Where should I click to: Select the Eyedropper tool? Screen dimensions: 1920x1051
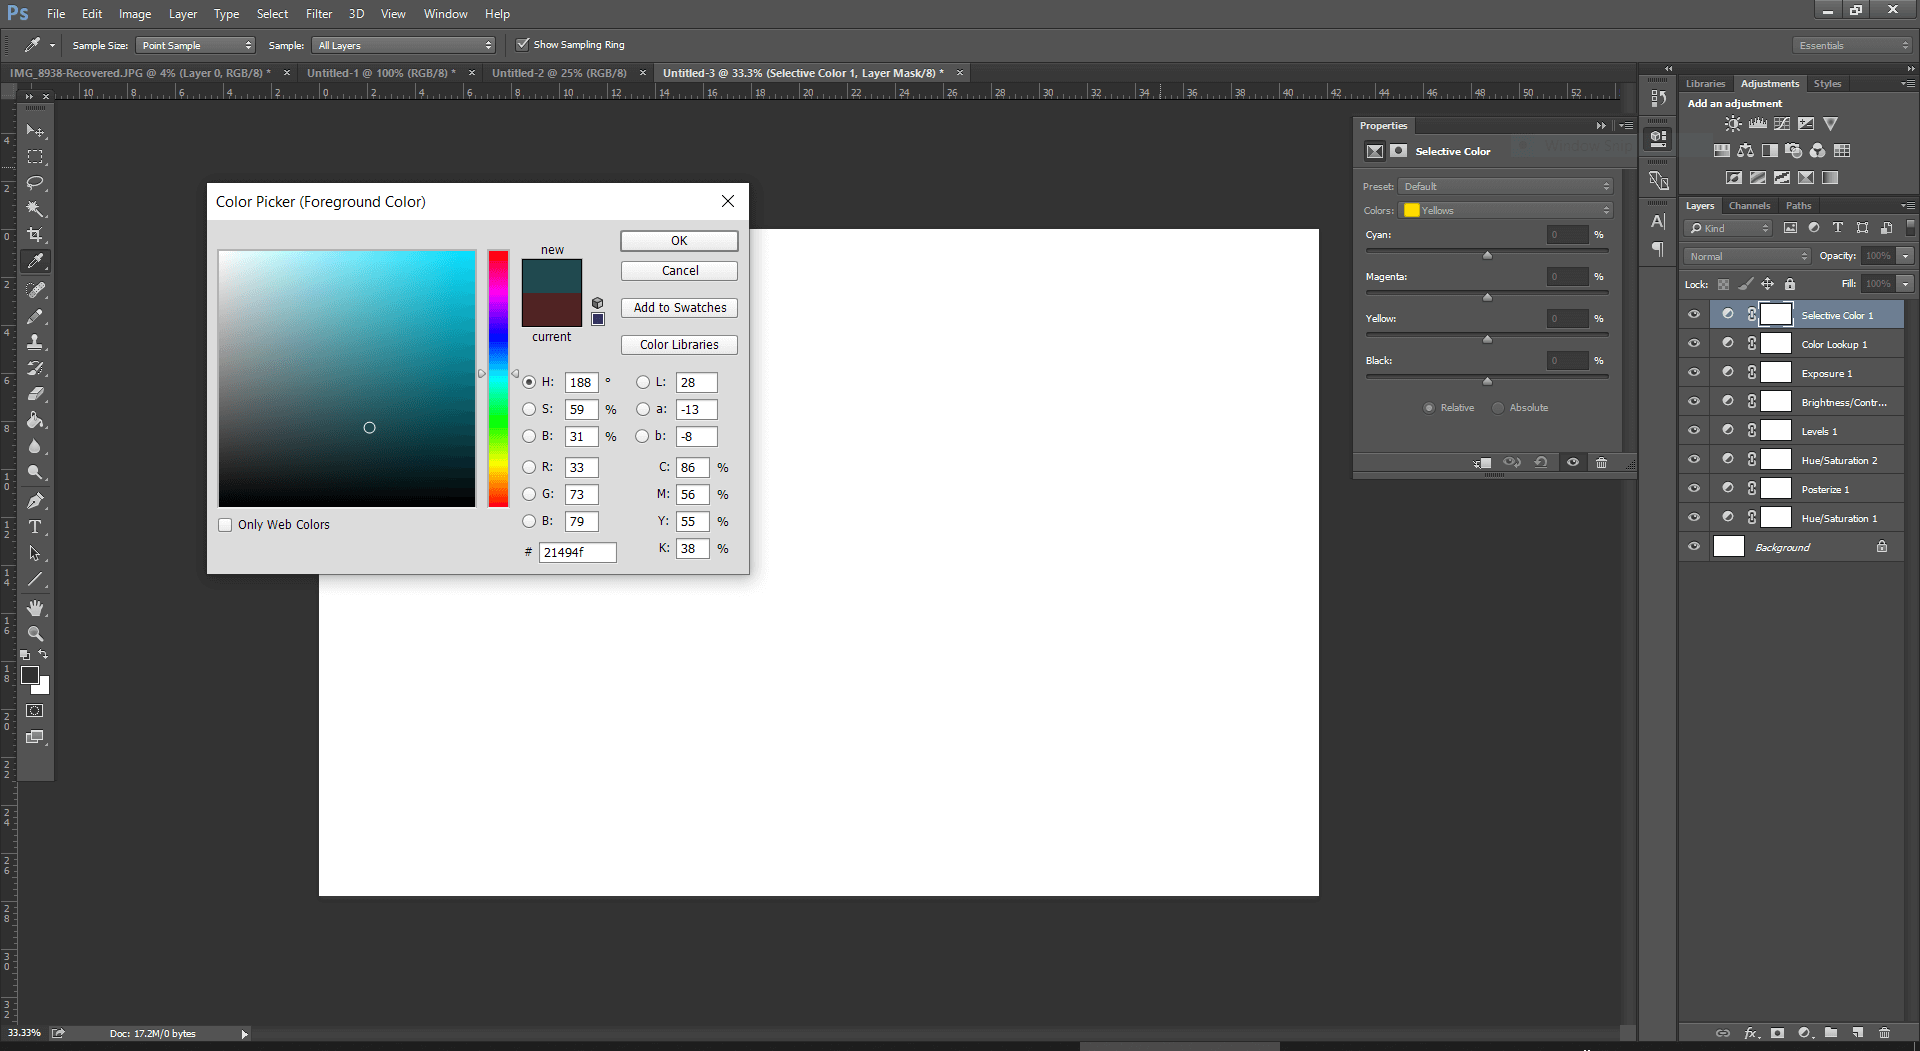pos(35,261)
